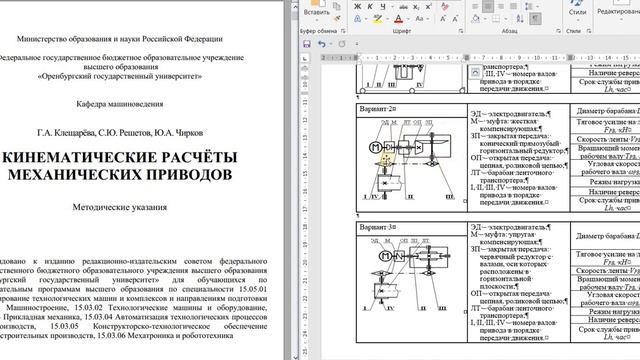Viewport: 640px width, 360px height.
Task: Toggle bold formatting (Ж)
Action: [x=358, y=7]
